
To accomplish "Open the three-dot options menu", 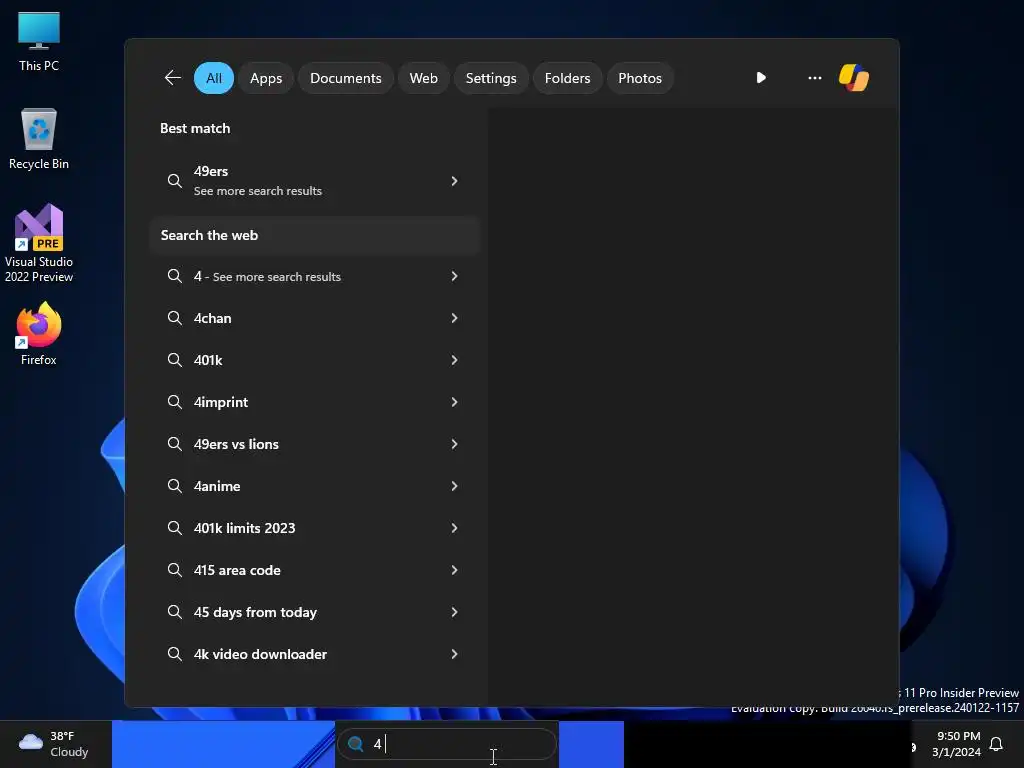I will point(814,78).
